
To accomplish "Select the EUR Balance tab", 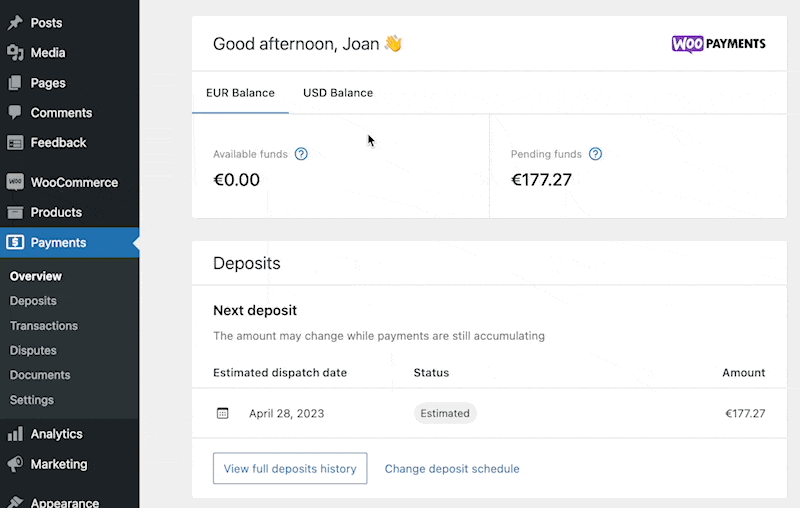I will coord(240,93).
